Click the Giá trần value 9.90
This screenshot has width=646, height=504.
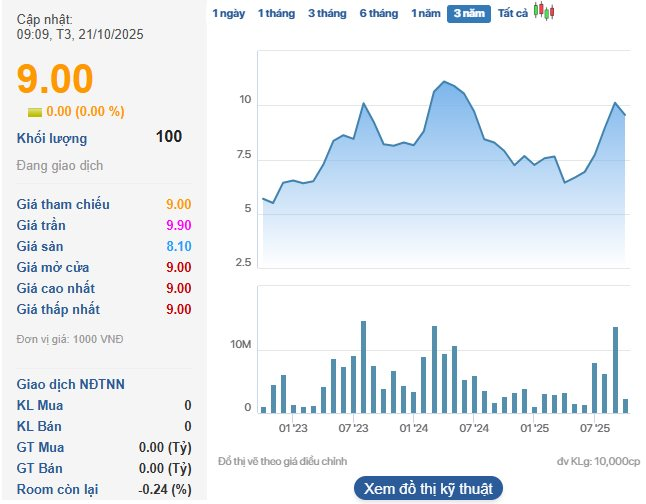[x=178, y=225]
